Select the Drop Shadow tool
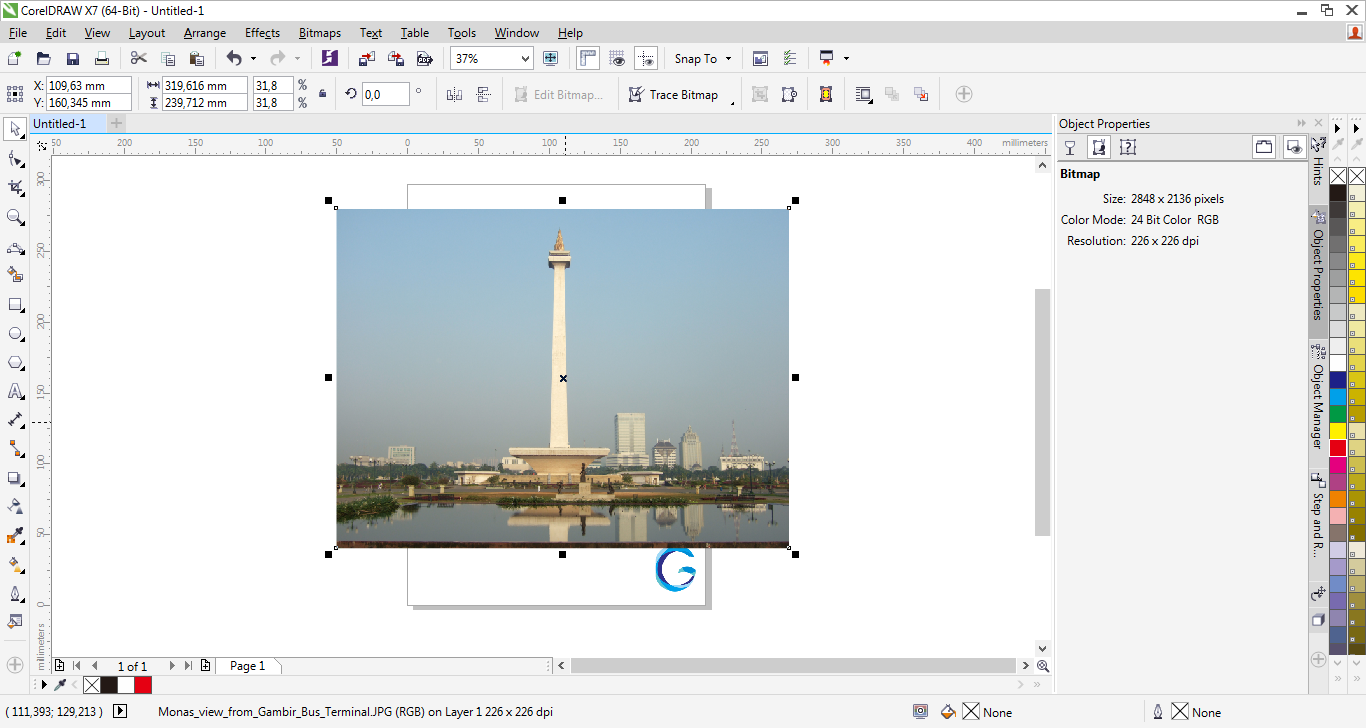The image size is (1366, 728). 15,478
